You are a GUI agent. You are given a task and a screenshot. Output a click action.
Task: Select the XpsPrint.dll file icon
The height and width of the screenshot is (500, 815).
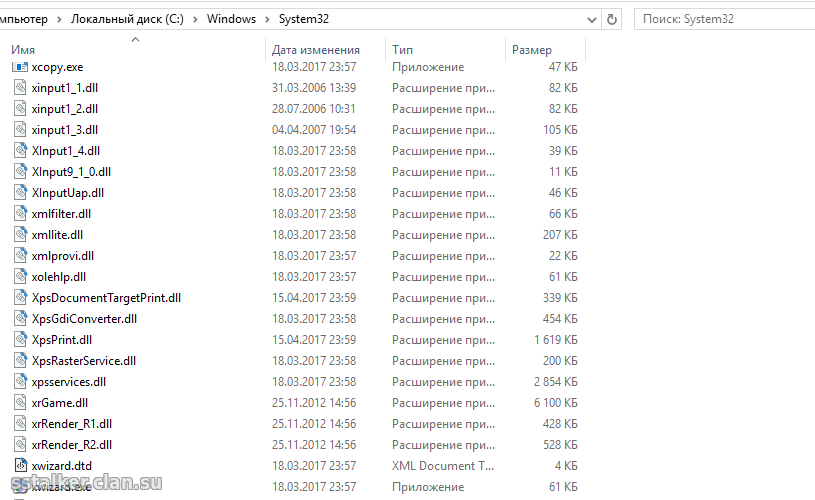coord(20,339)
